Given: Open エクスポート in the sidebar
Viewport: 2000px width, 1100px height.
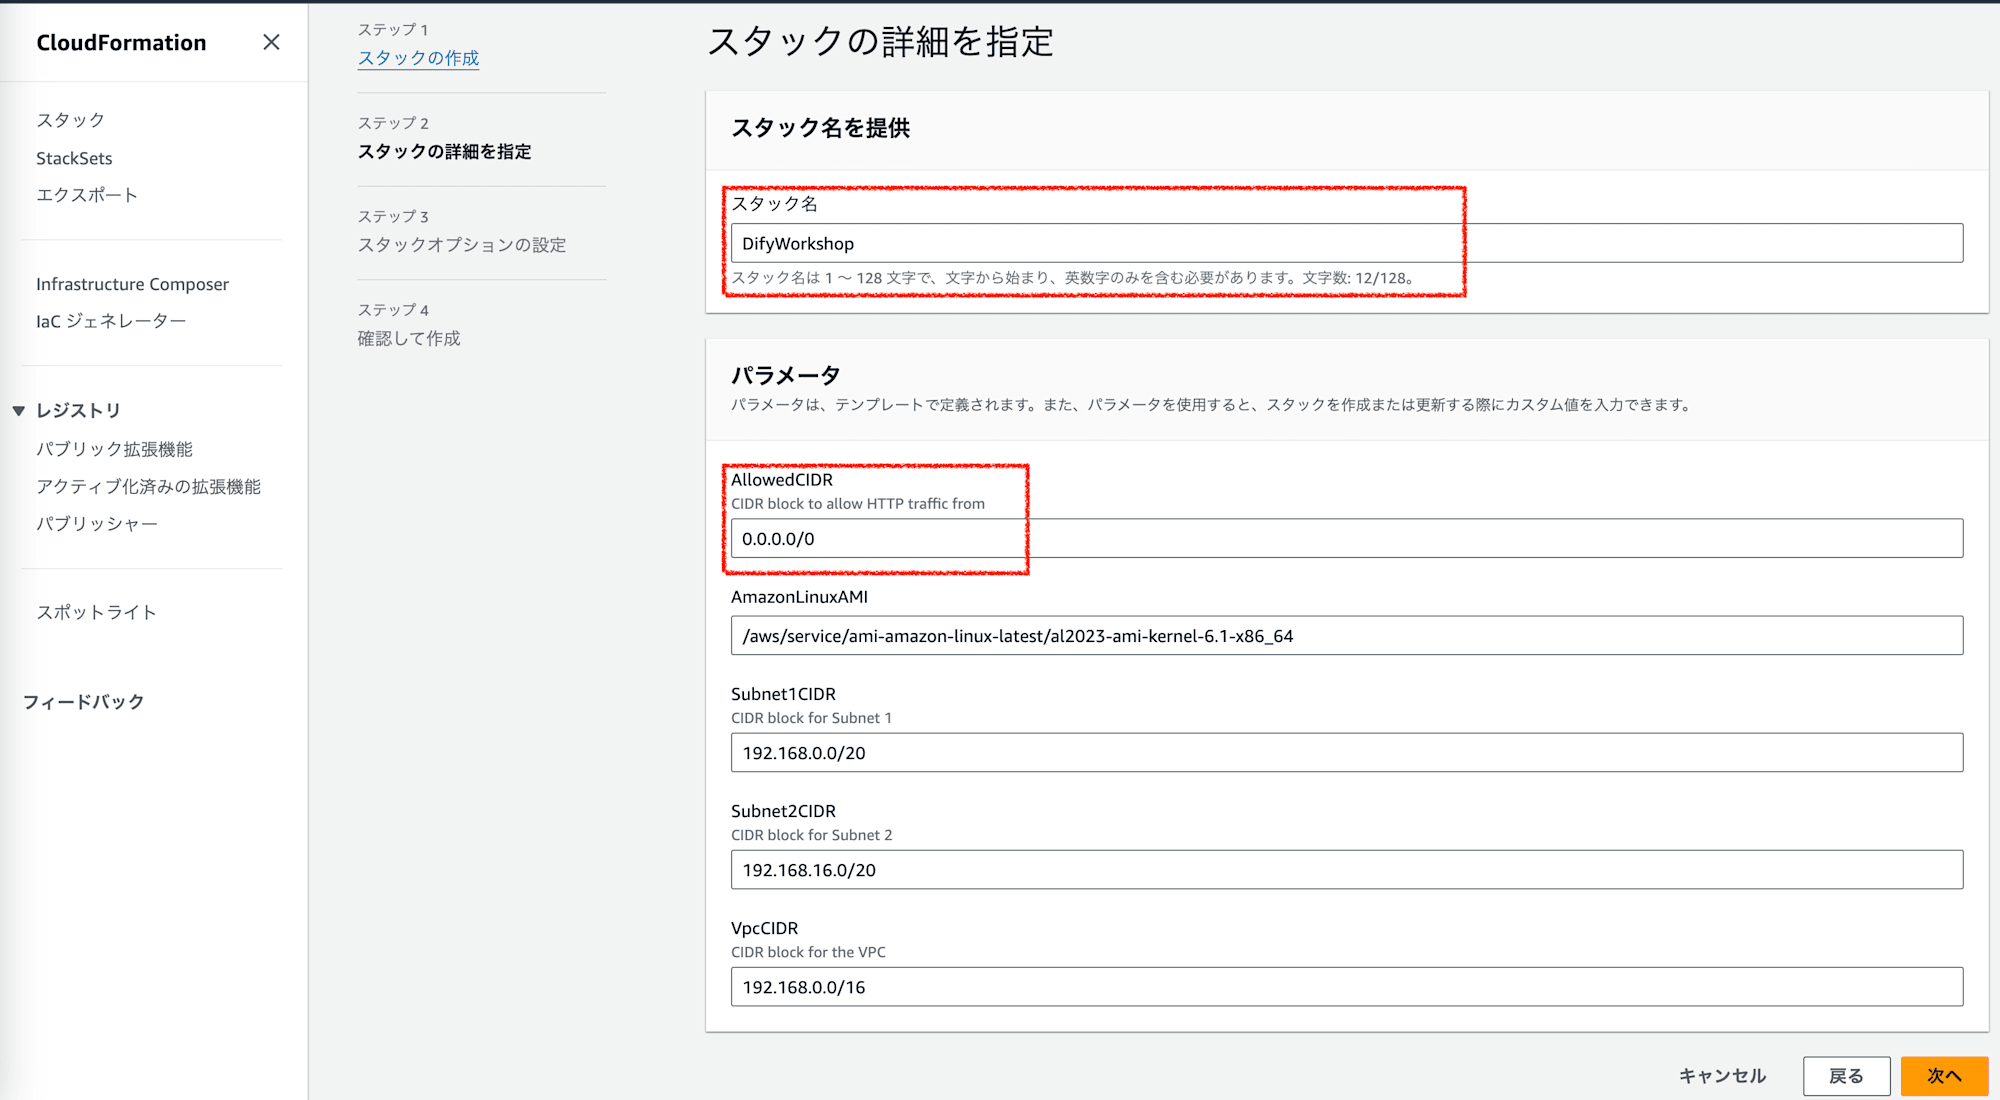Looking at the screenshot, I should (x=87, y=195).
